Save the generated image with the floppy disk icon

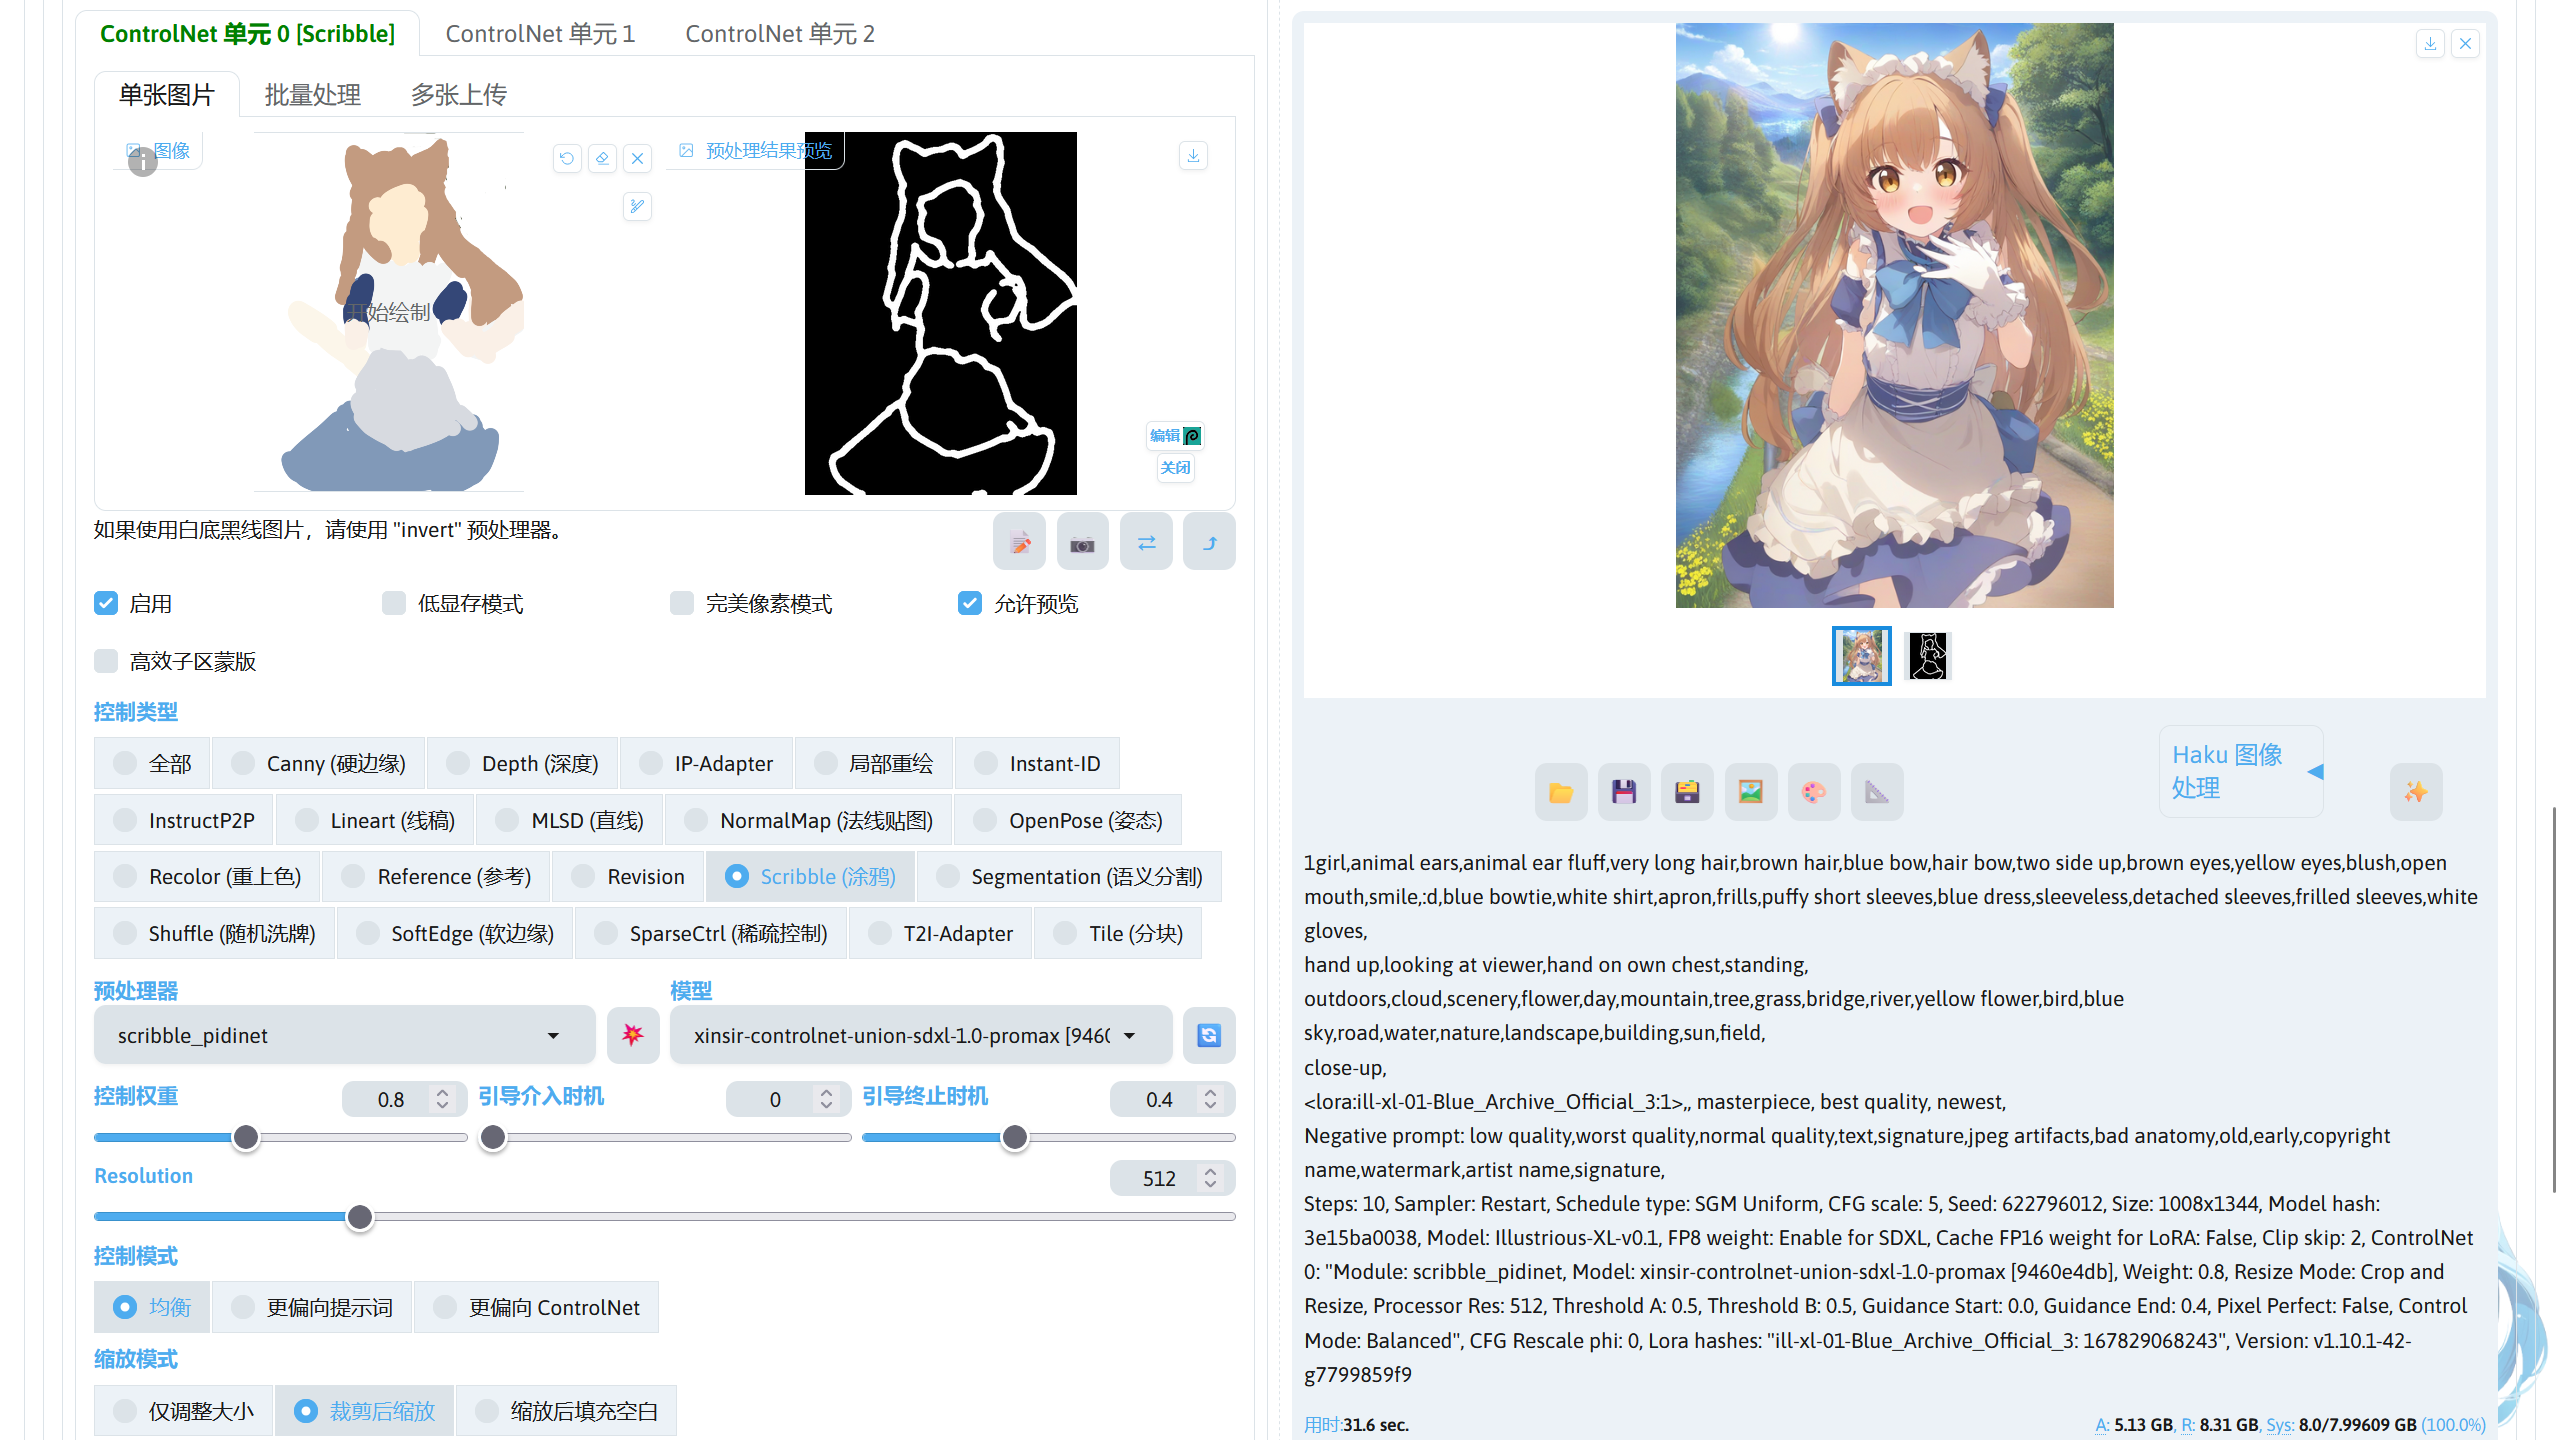coord(1623,791)
